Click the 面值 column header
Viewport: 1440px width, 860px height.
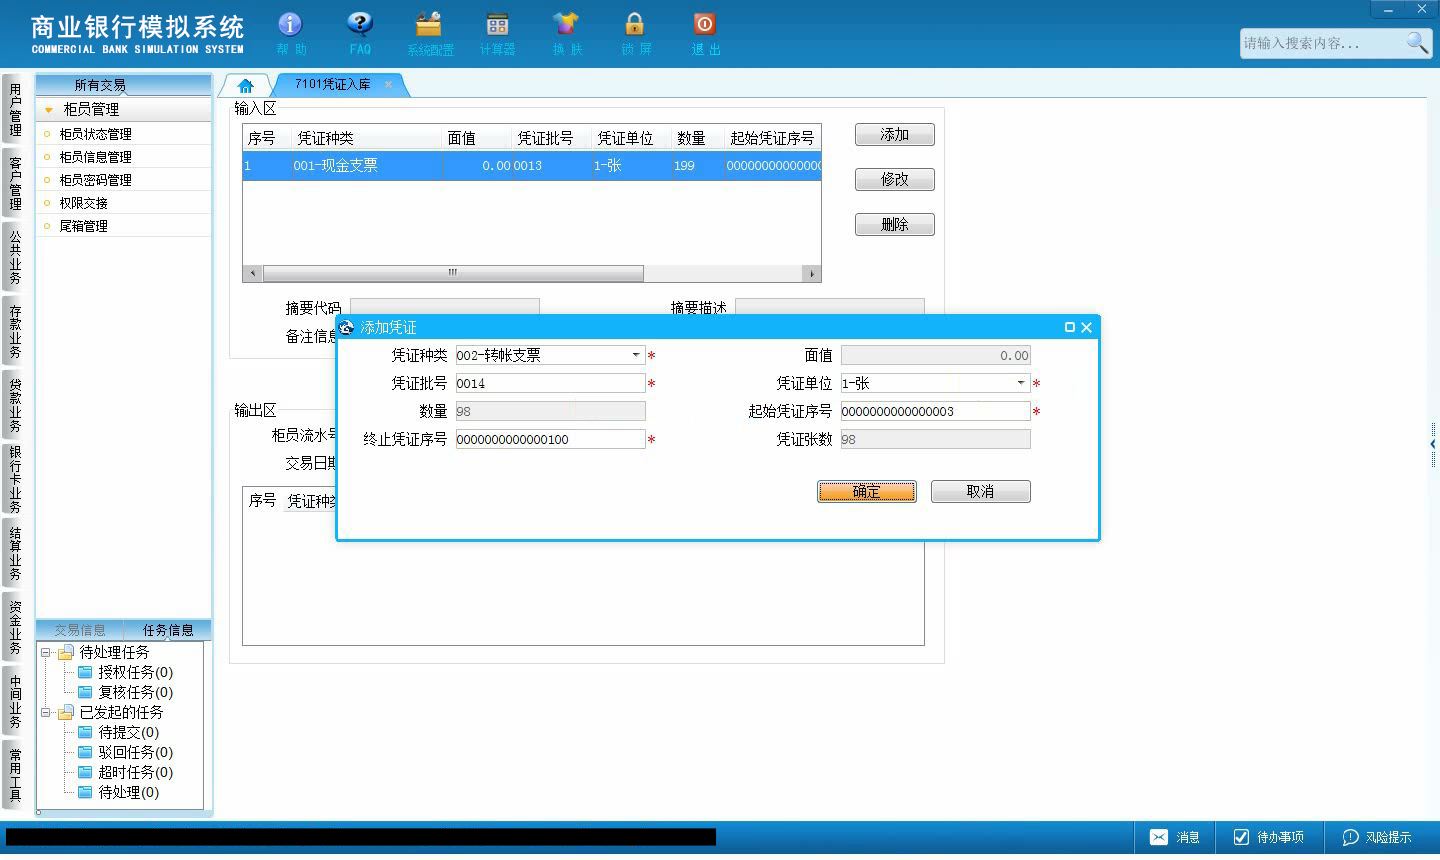click(x=476, y=138)
